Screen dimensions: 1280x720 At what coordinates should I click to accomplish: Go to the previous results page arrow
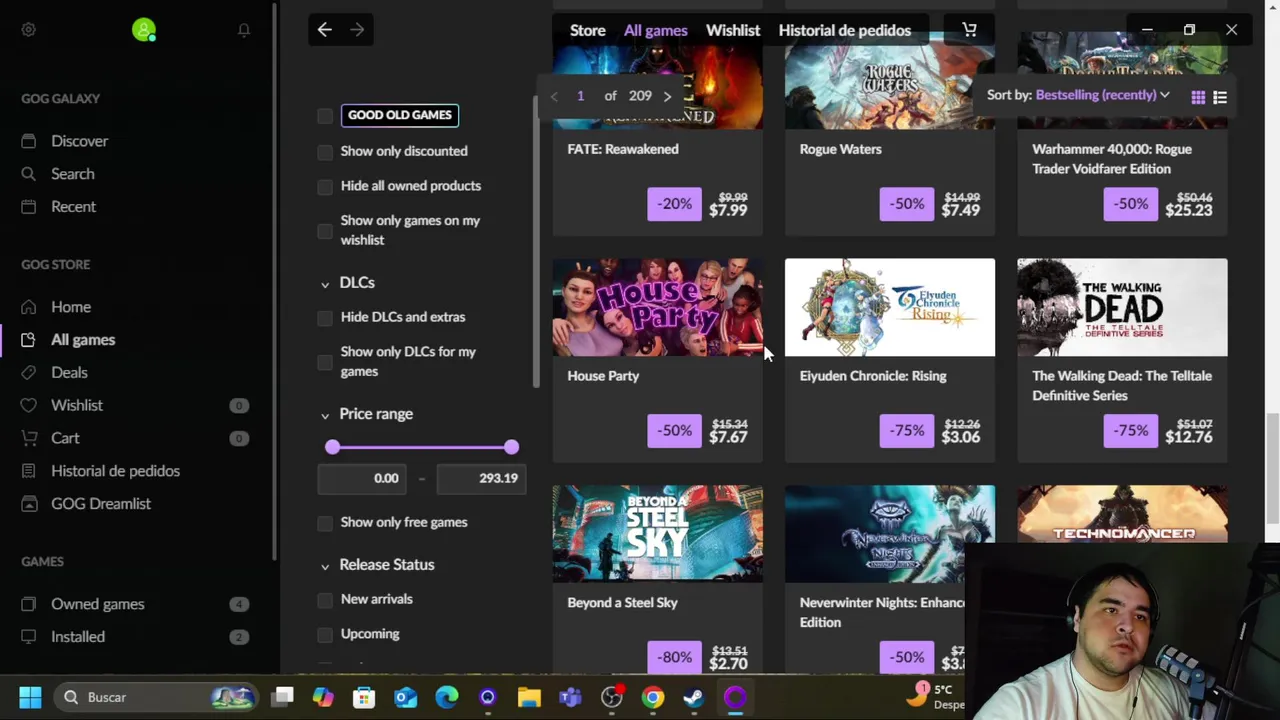554,96
